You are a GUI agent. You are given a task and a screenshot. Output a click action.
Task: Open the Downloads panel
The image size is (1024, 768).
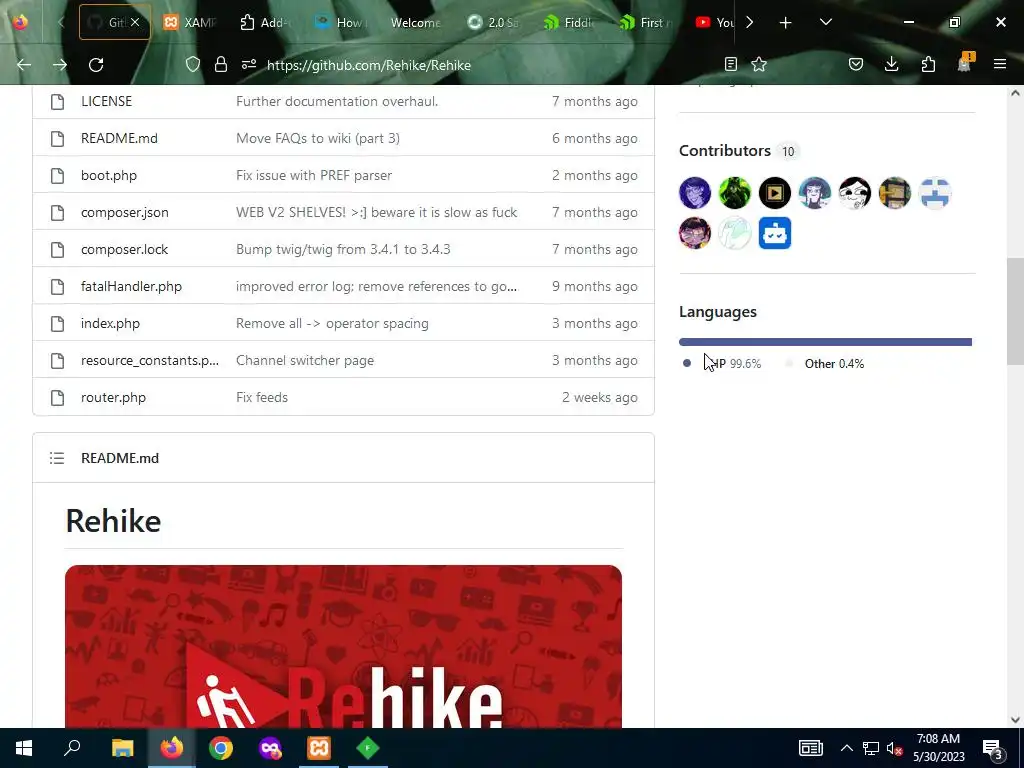891,64
